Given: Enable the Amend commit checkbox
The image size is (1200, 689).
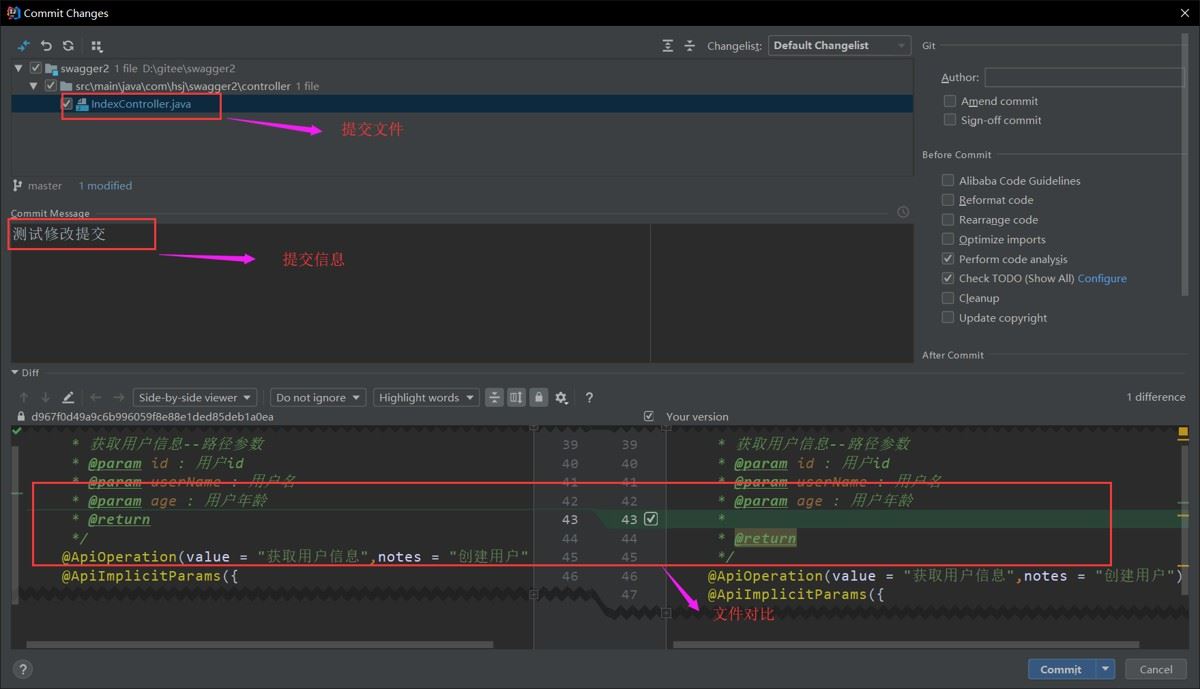Looking at the screenshot, I should [x=950, y=101].
